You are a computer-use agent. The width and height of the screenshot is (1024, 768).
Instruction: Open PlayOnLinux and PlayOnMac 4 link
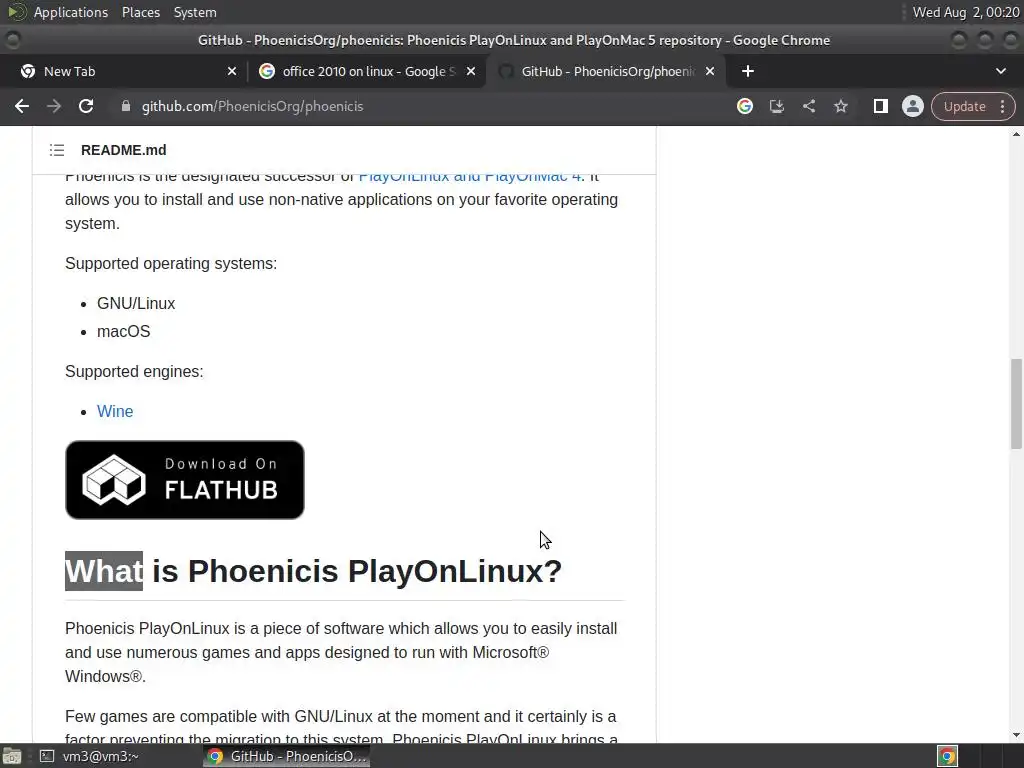pos(470,176)
